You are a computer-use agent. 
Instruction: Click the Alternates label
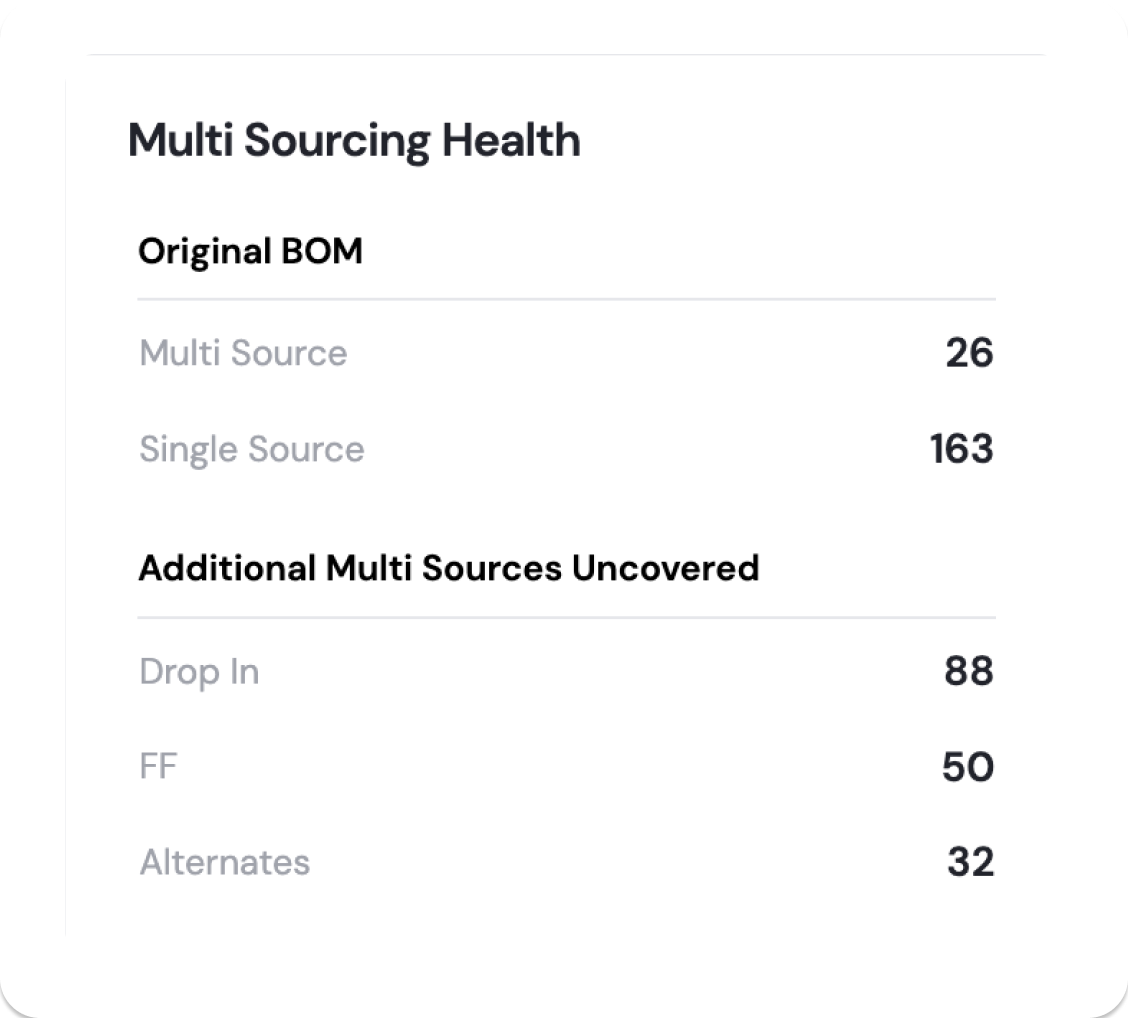[224, 862]
